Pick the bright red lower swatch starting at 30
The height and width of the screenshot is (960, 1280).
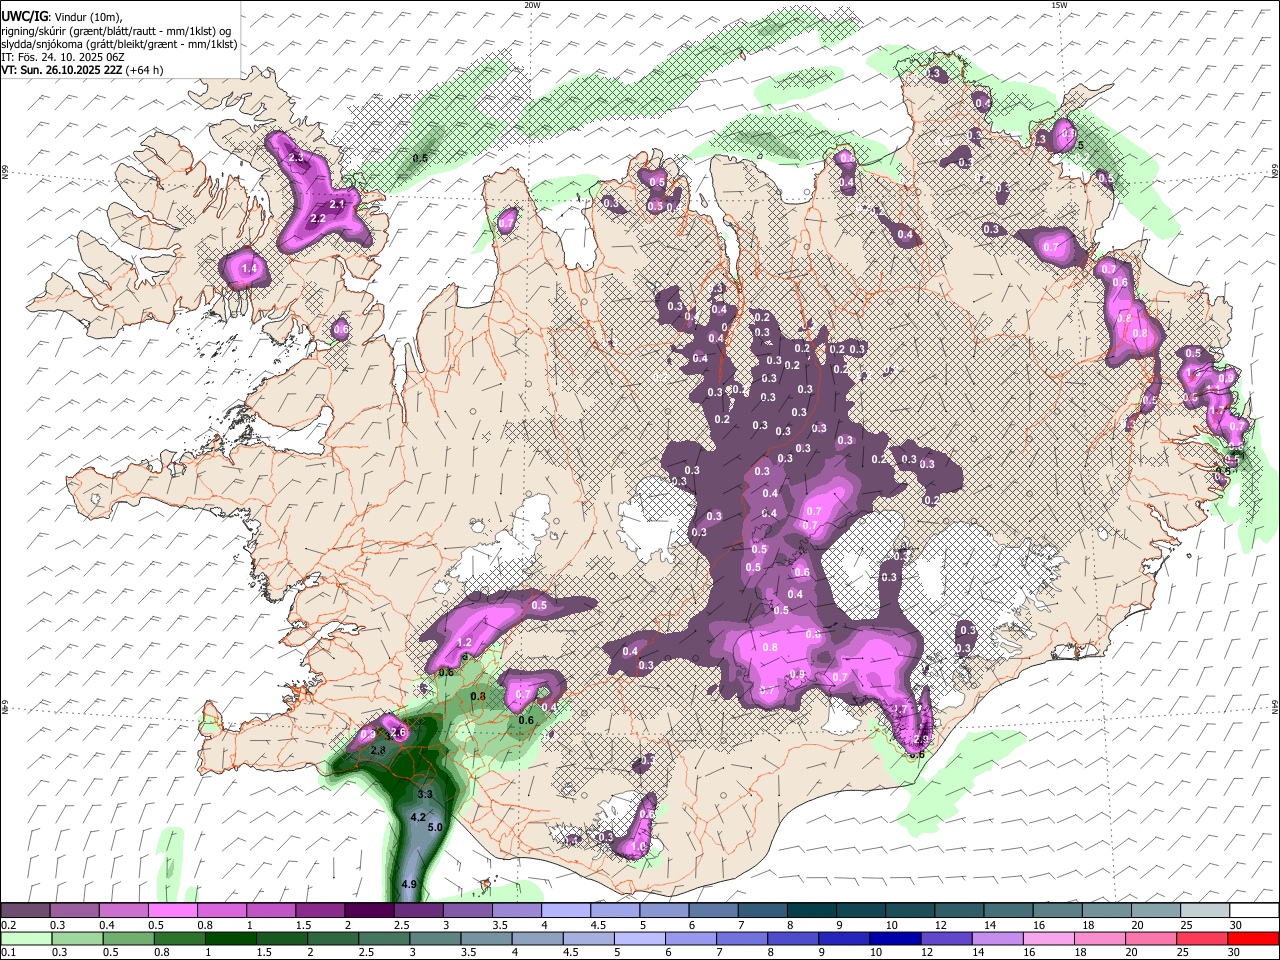pyautogui.click(x=1253, y=938)
